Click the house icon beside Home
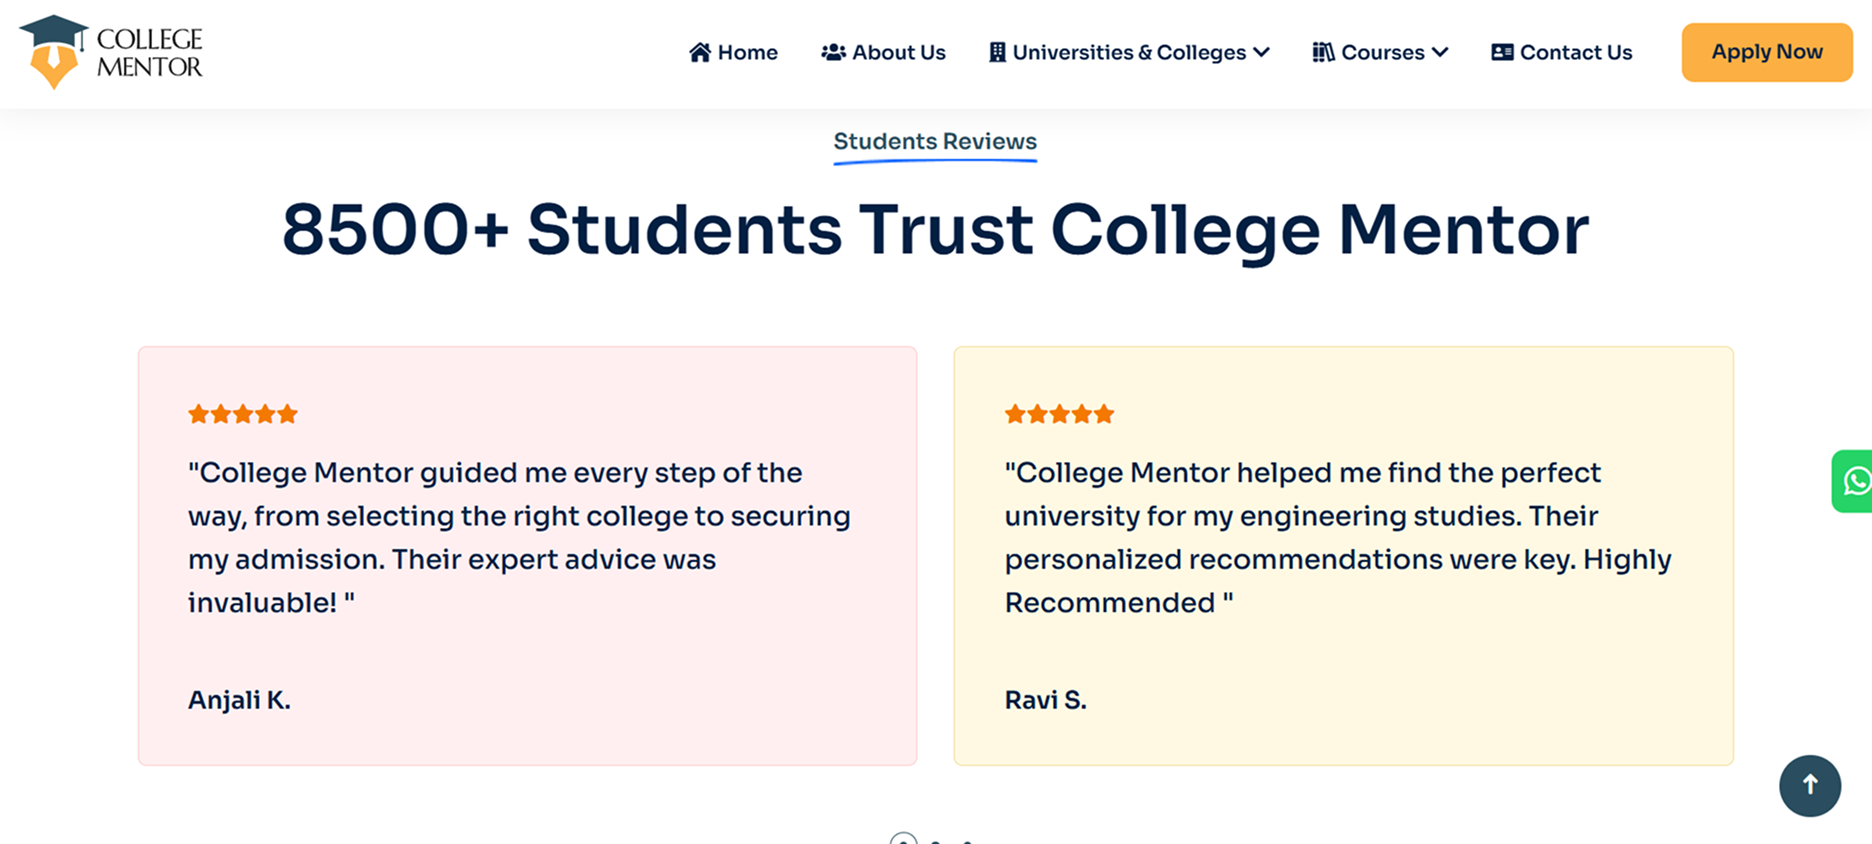This screenshot has height=844, width=1872. [x=700, y=52]
